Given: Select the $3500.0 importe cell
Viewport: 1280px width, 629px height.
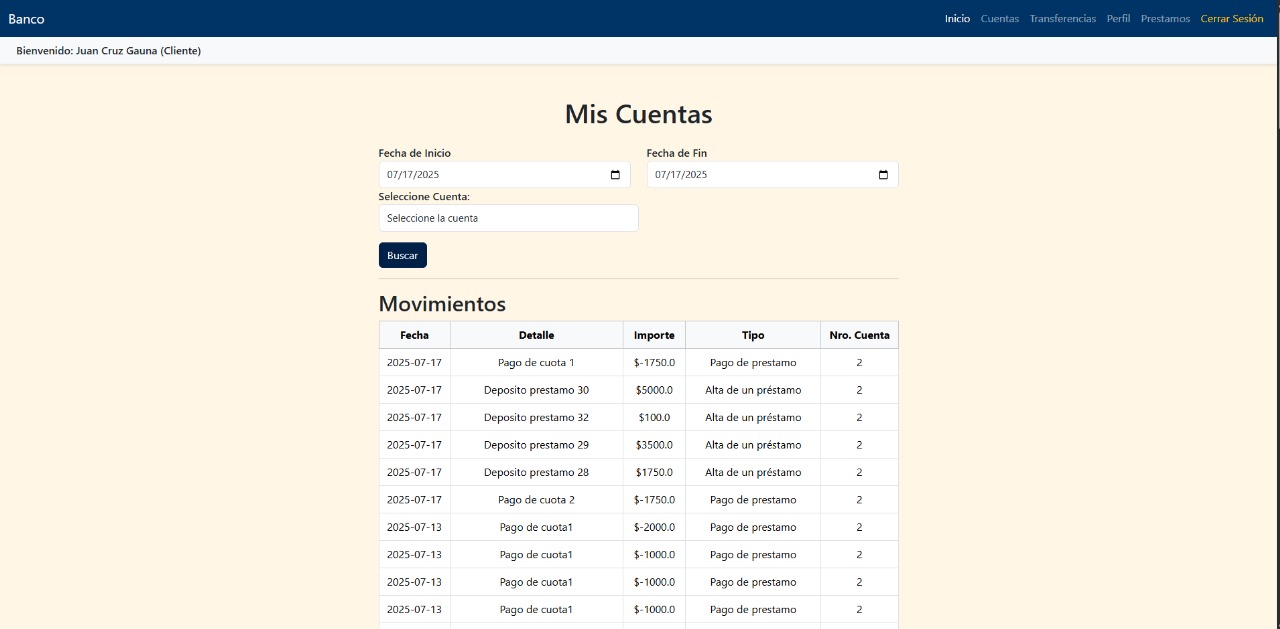Looking at the screenshot, I should [654, 445].
